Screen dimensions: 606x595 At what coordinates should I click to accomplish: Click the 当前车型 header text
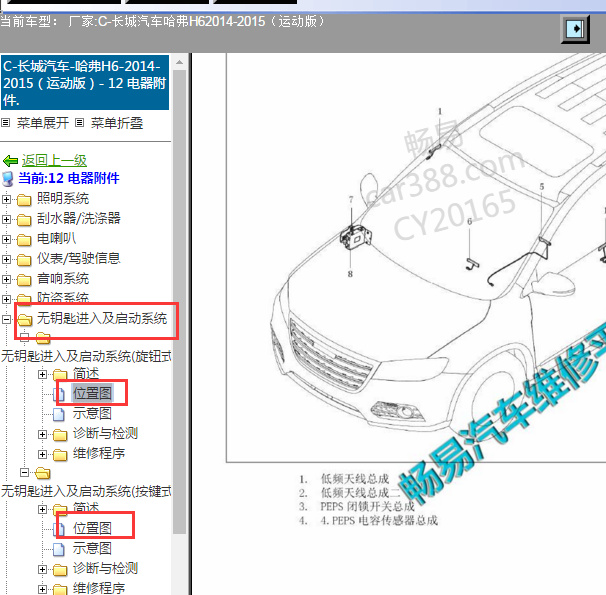(x=162, y=21)
